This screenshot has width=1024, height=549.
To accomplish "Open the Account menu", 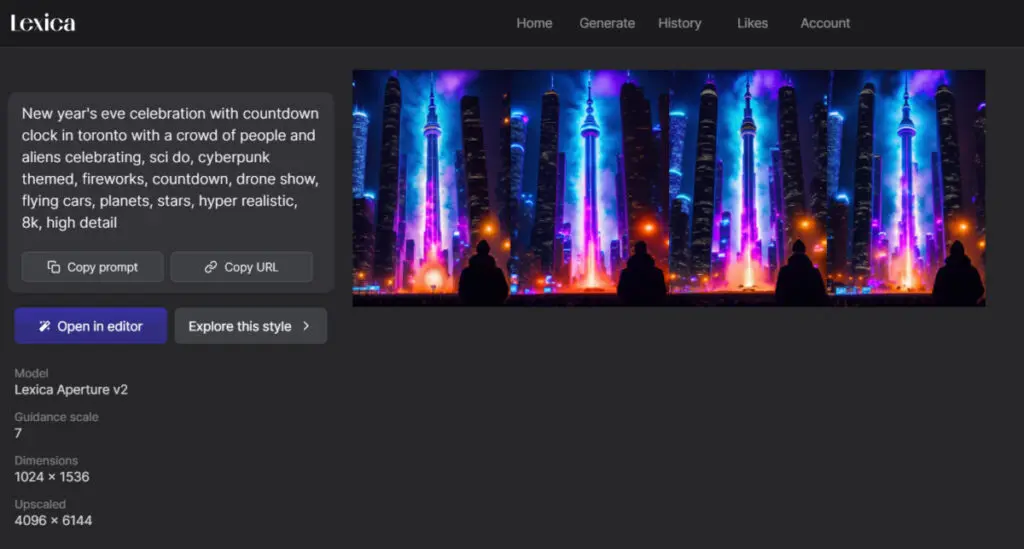I will point(825,23).
